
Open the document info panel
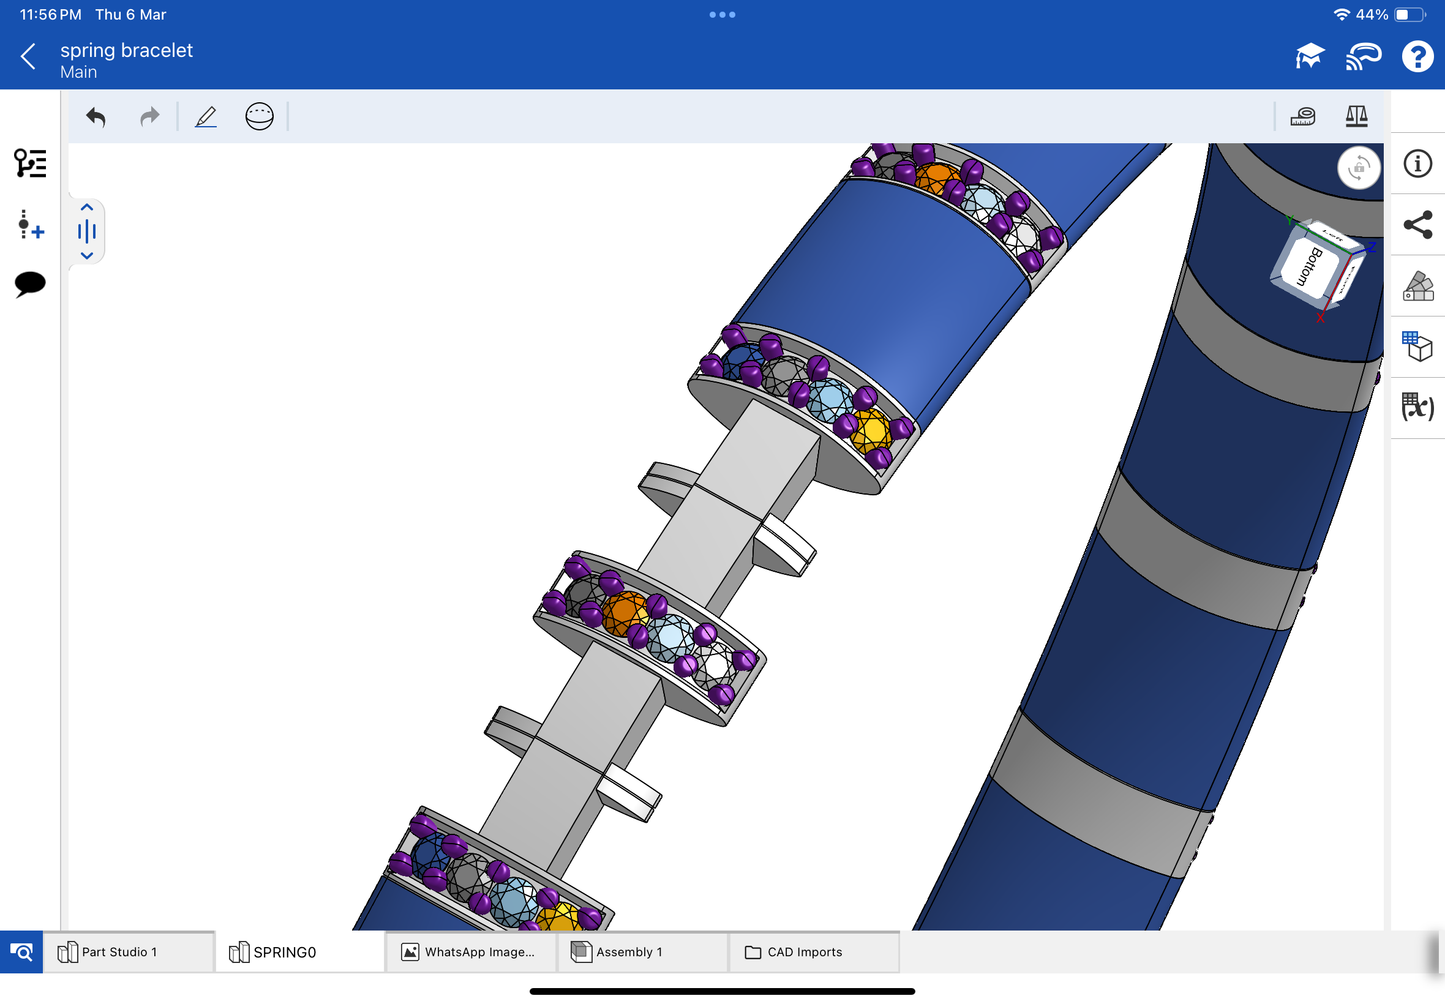[1417, 164]
